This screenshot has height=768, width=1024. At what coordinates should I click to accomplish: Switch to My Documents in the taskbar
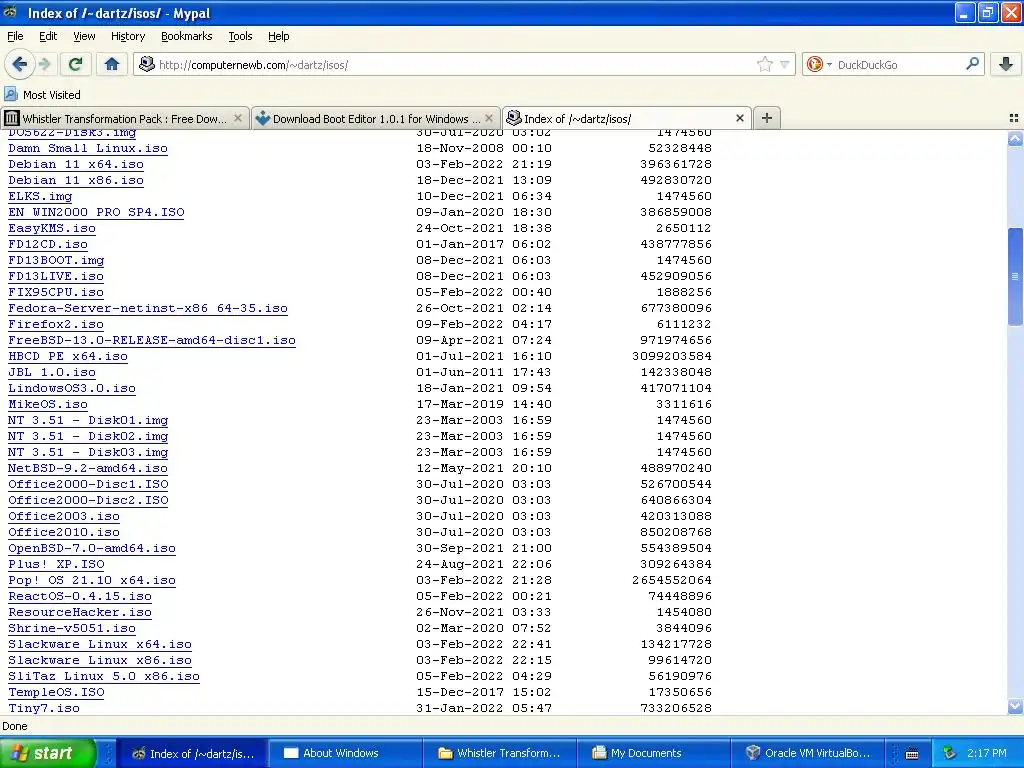[x=652, y=753]
